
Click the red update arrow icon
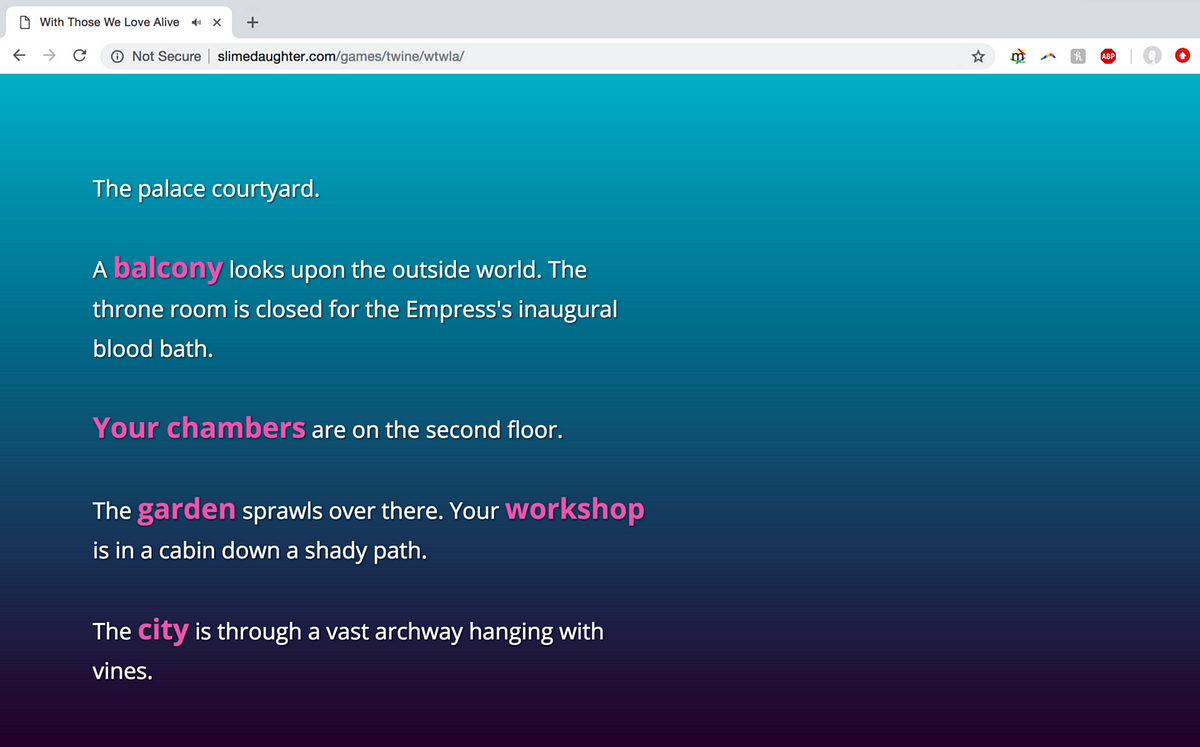tap(1182, 56)
